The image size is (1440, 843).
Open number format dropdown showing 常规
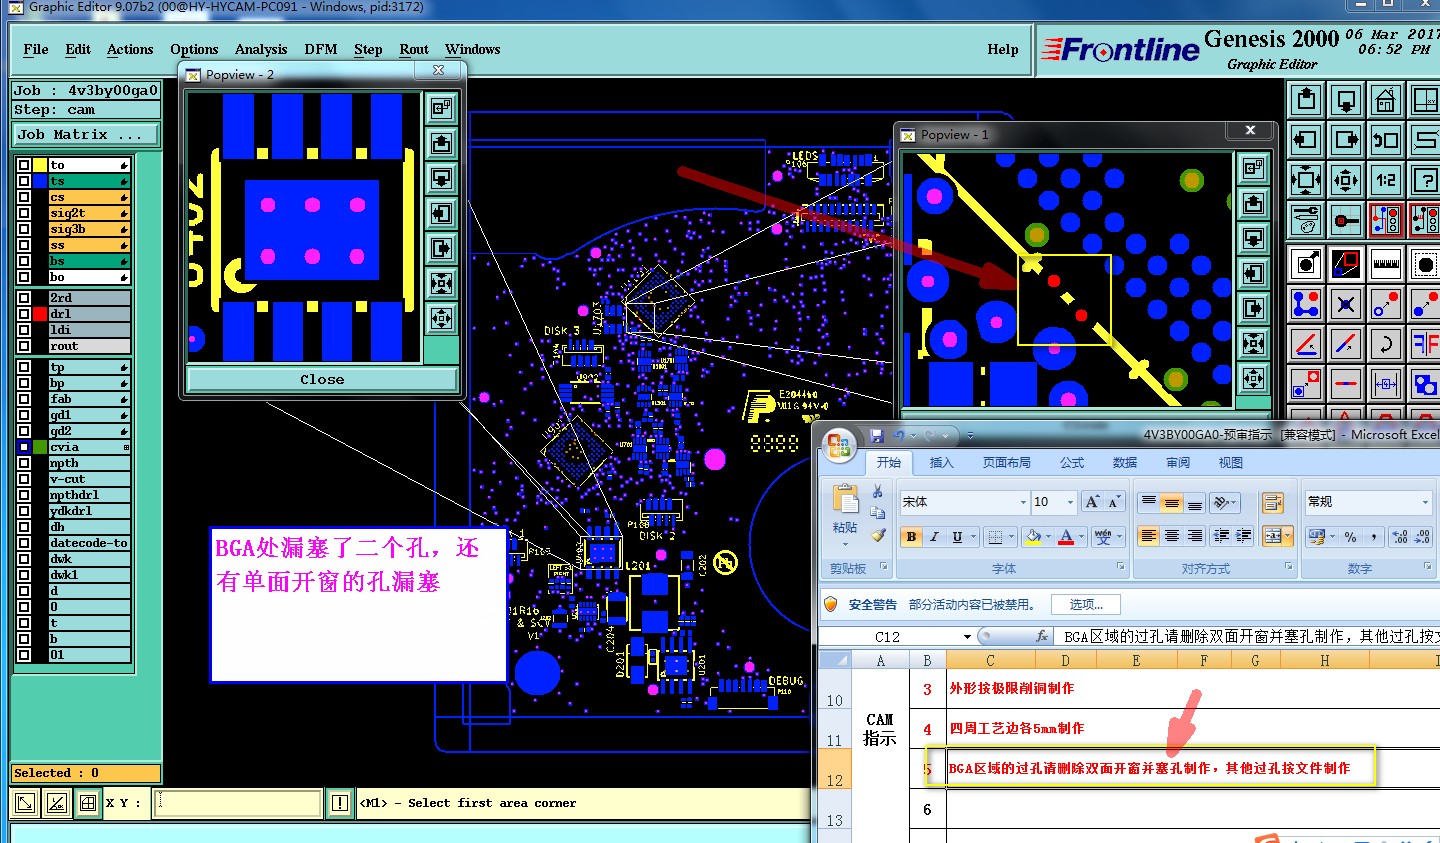(1426, 502)
